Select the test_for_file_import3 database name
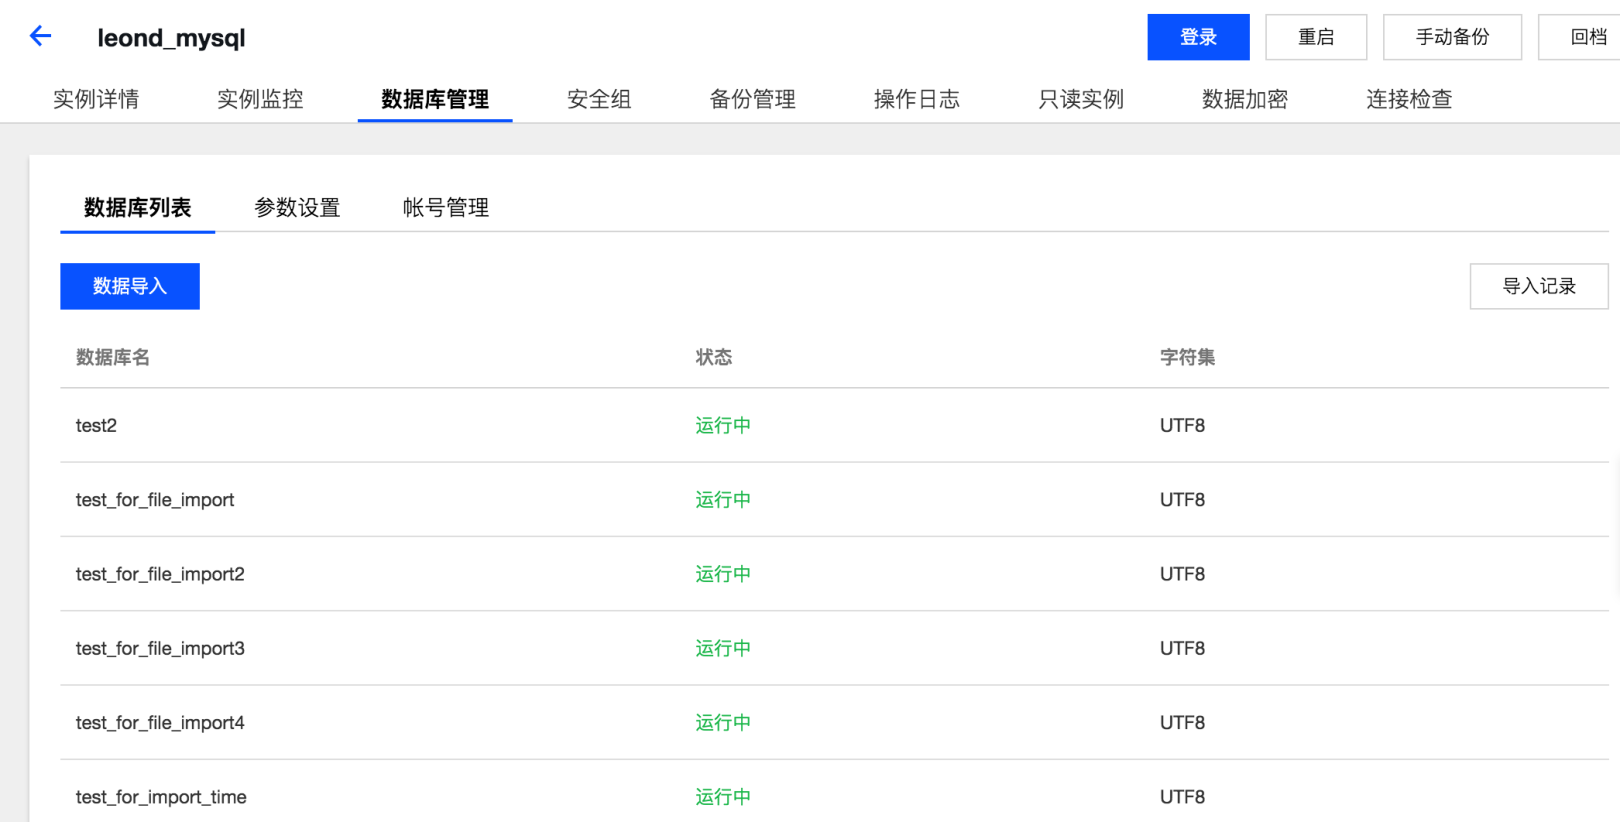Screen dimensions: 1620x822 pos(160,648)
